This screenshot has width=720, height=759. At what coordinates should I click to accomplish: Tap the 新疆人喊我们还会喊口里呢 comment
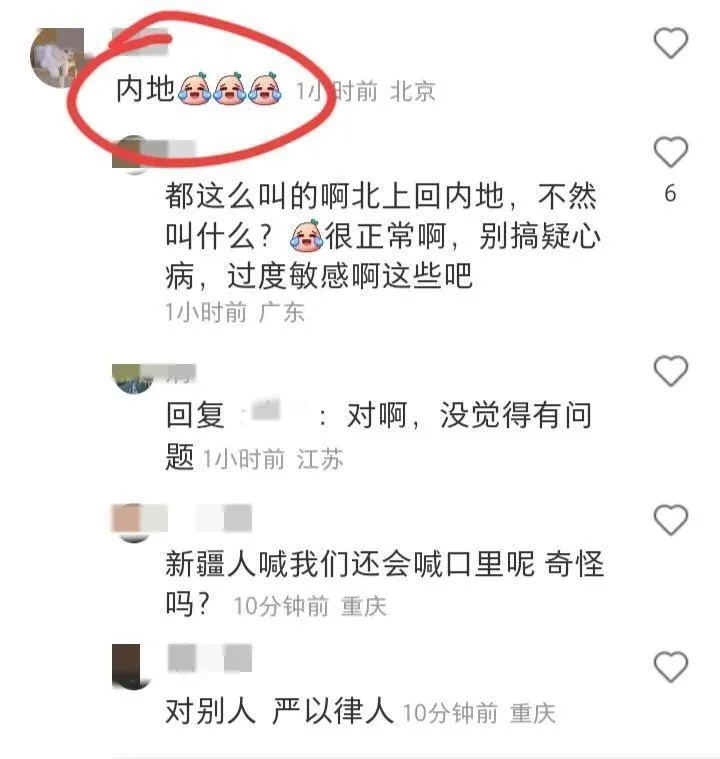point(384,584)
